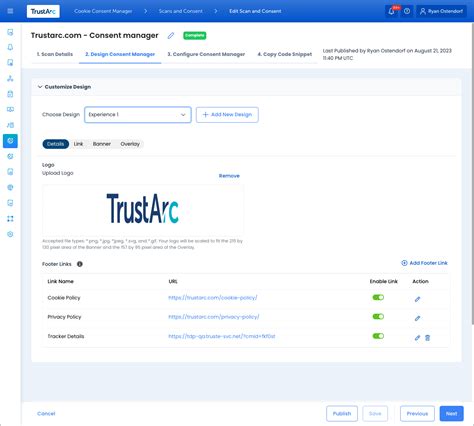Click the Cancel link
The width and height of the screenshot is (474, 426).
click(46, 414)
